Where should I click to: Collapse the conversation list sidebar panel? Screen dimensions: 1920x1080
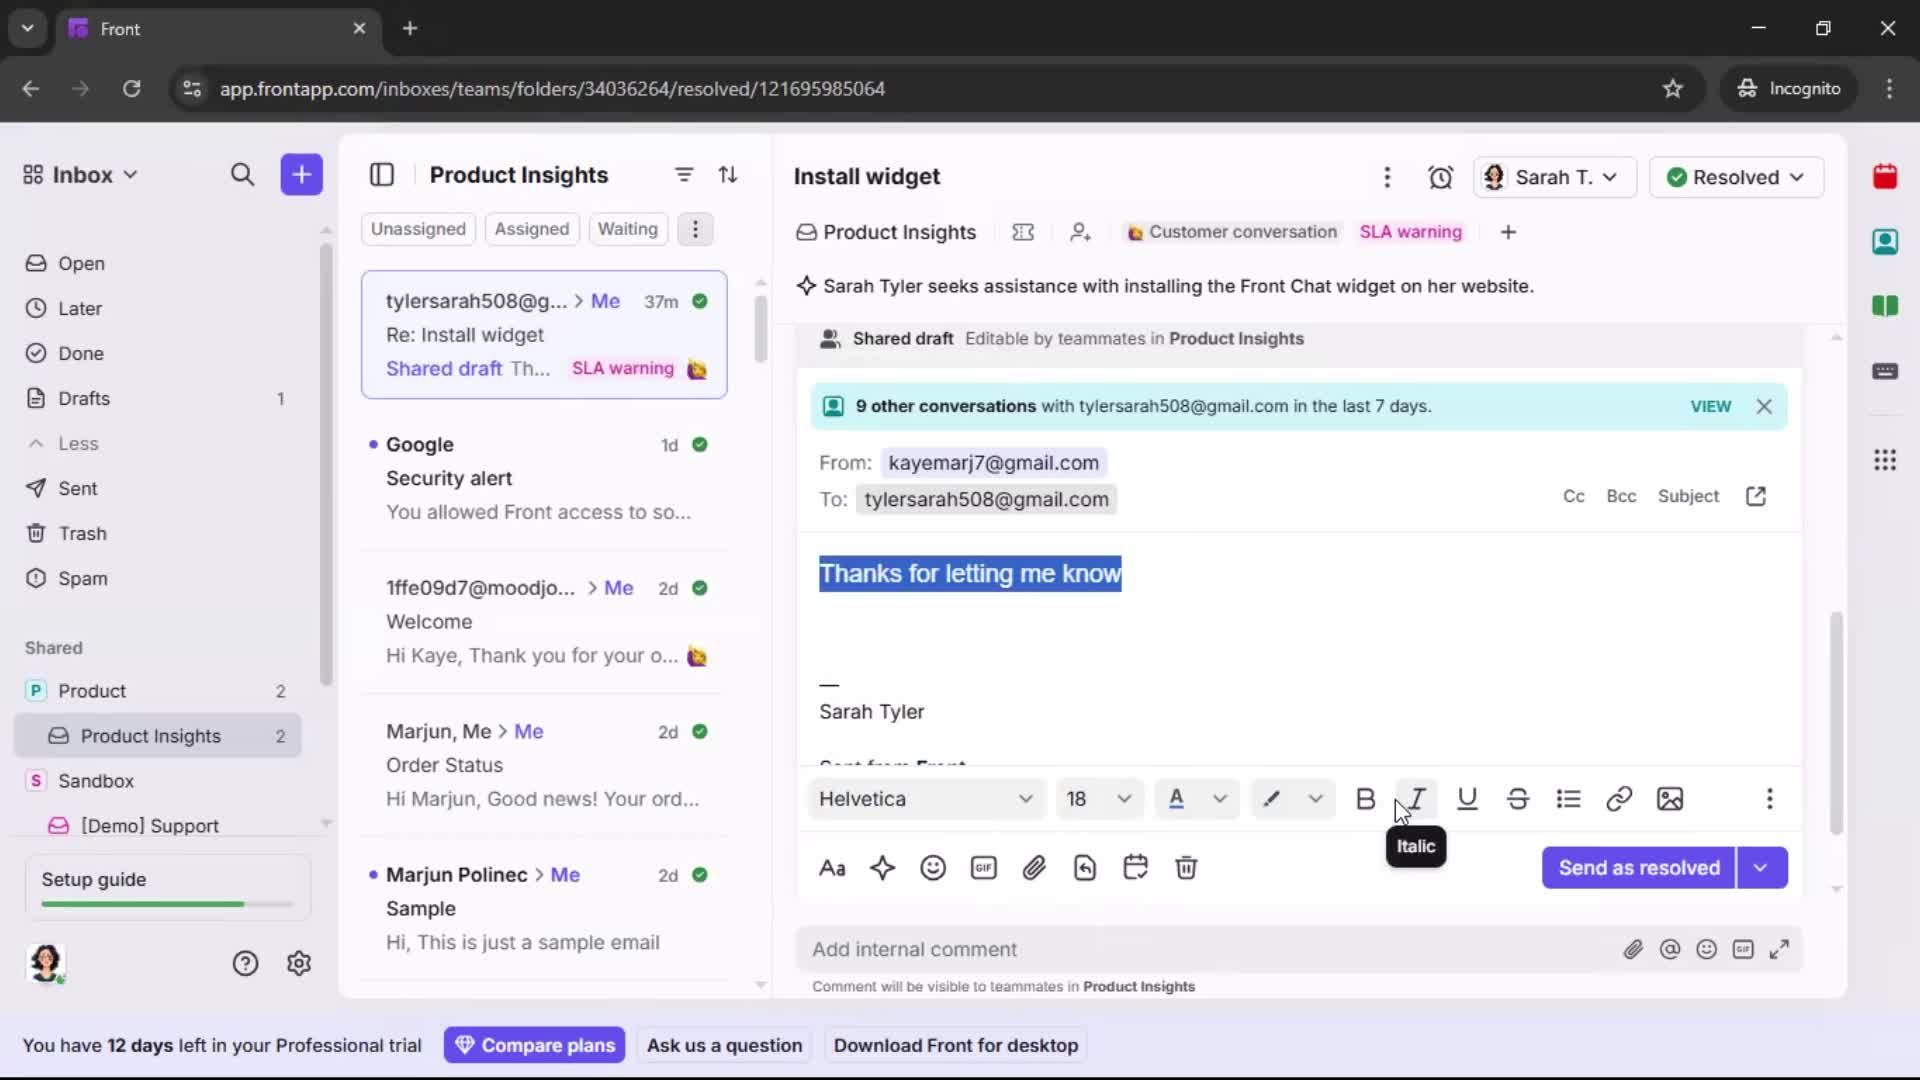click(382, 174)
